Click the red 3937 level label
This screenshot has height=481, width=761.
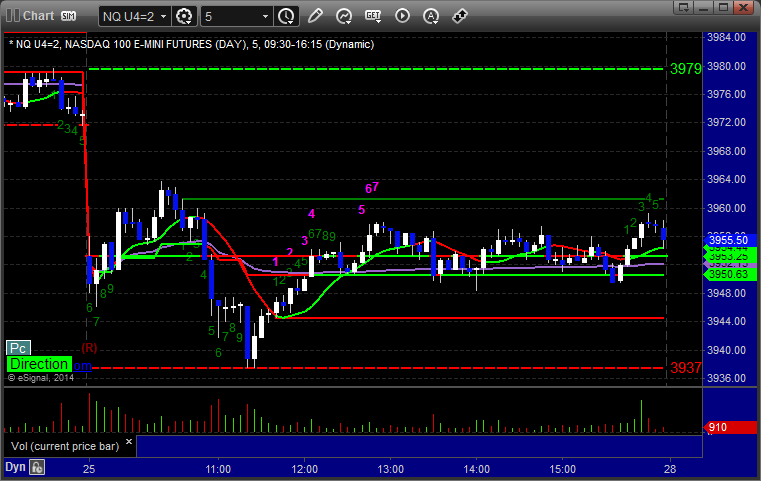(686, 368)
